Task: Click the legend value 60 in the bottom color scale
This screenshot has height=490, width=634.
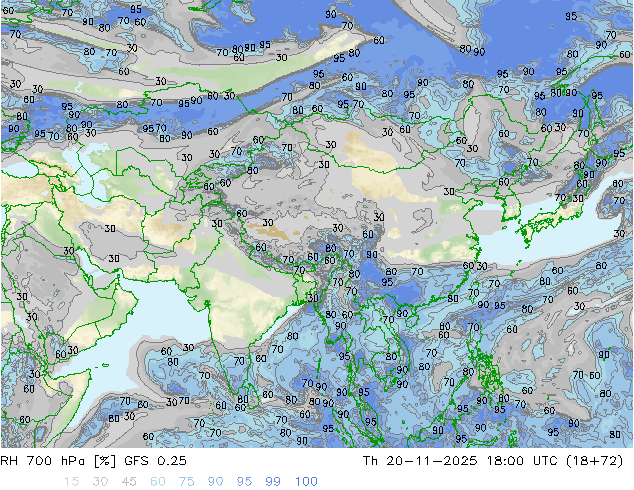Action: 158,482
